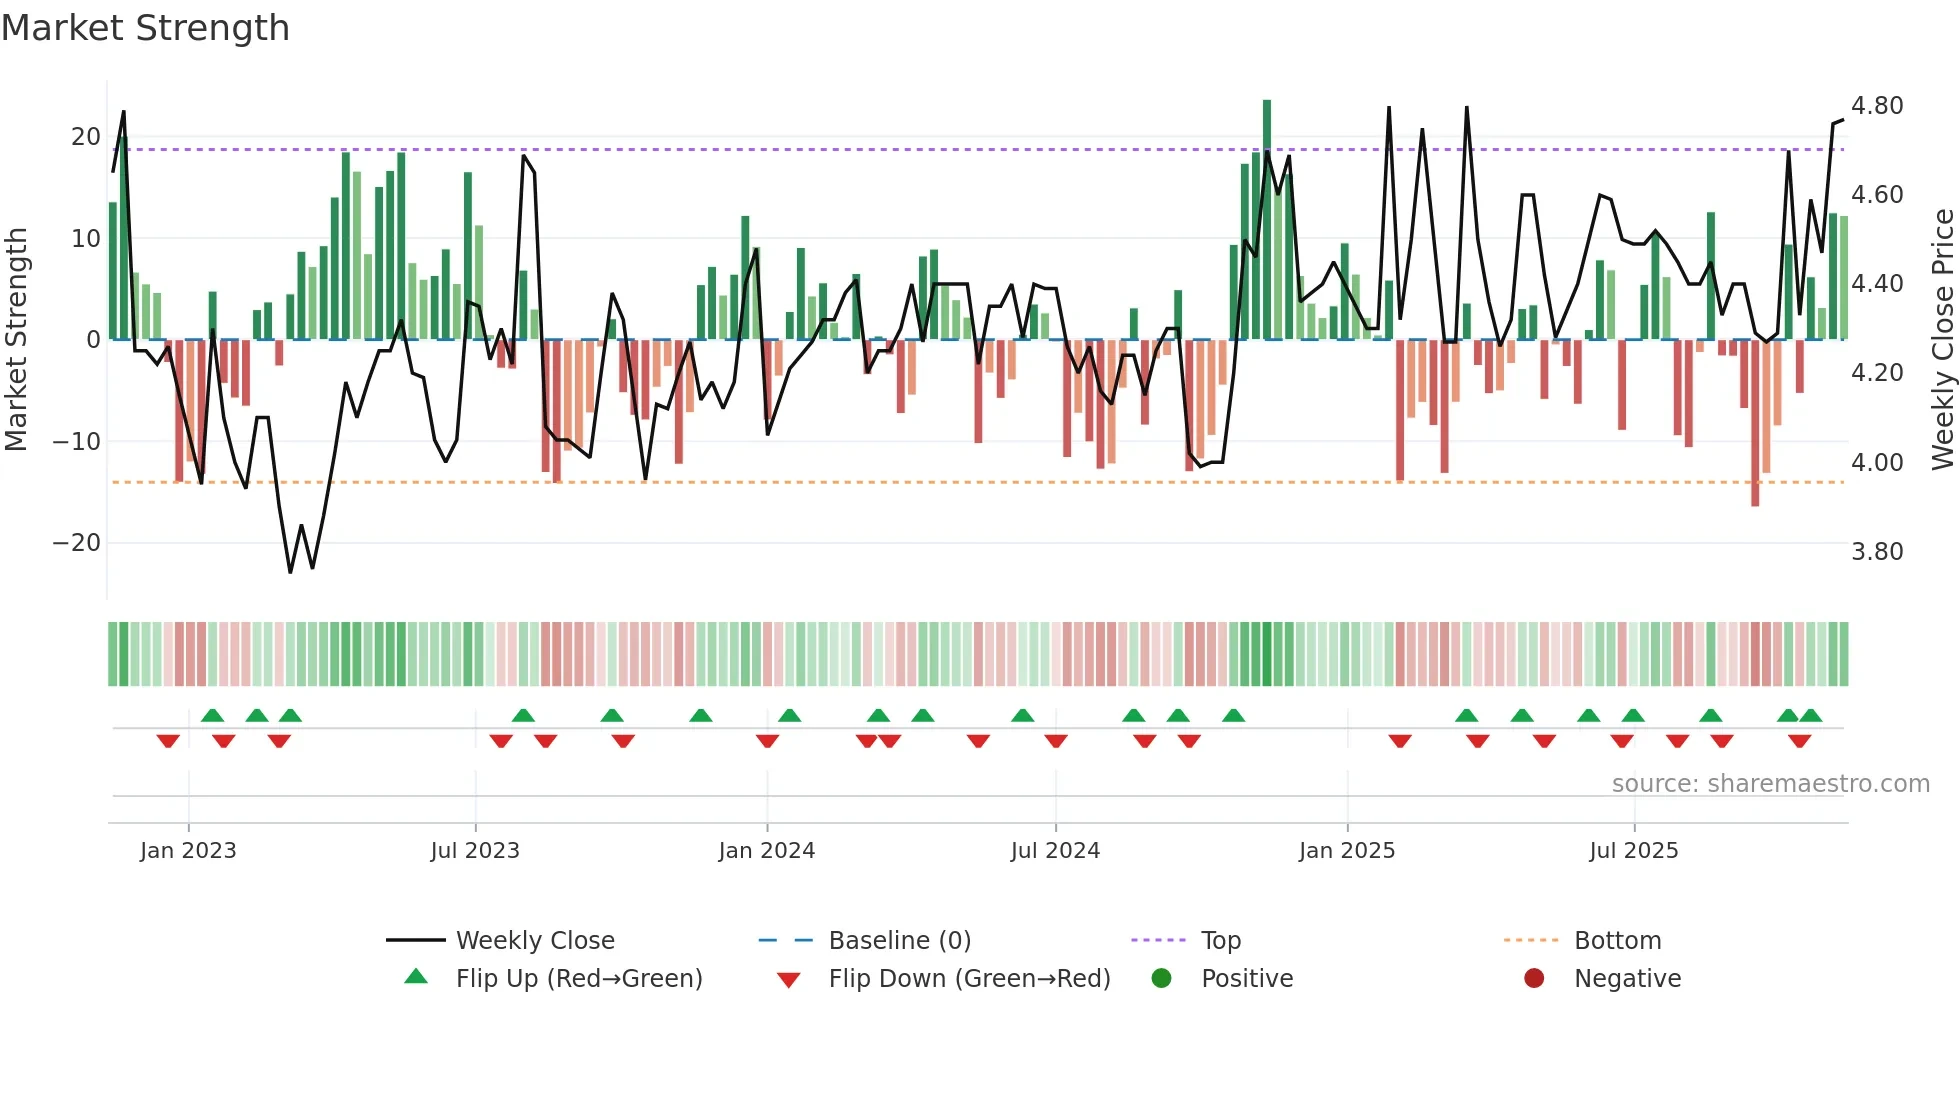1960x1102 pixels.
Task: Hide the Top threshold legend entry
Action: coord(1220,940)
